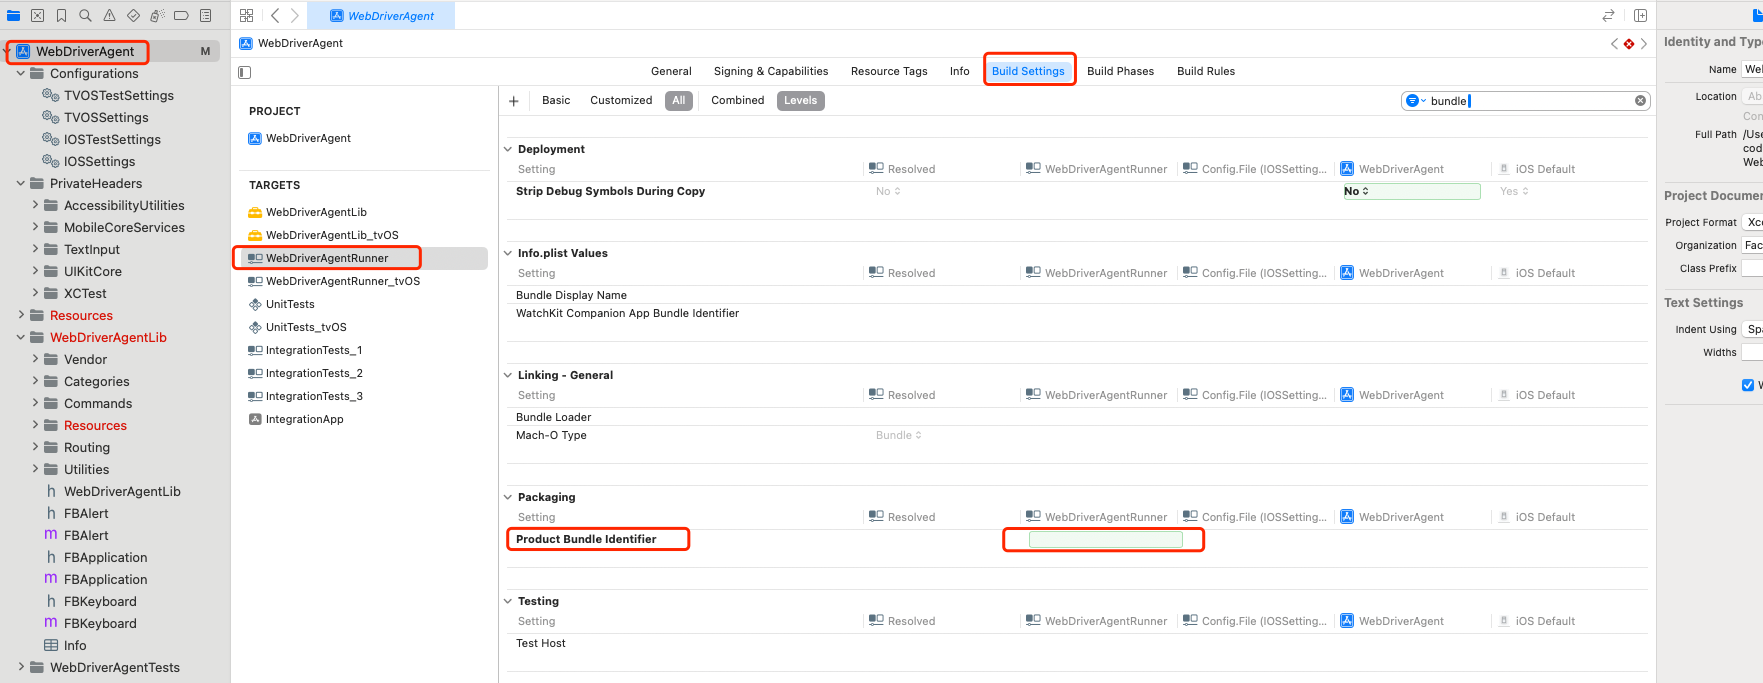
Task: Show the Report navigator
Action: coord(205,15)
